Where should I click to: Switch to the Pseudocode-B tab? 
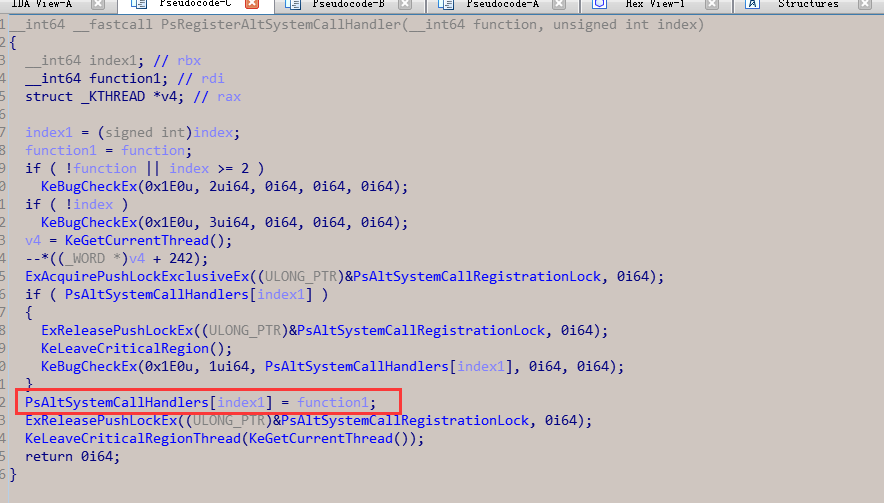(x=348, y=5)
